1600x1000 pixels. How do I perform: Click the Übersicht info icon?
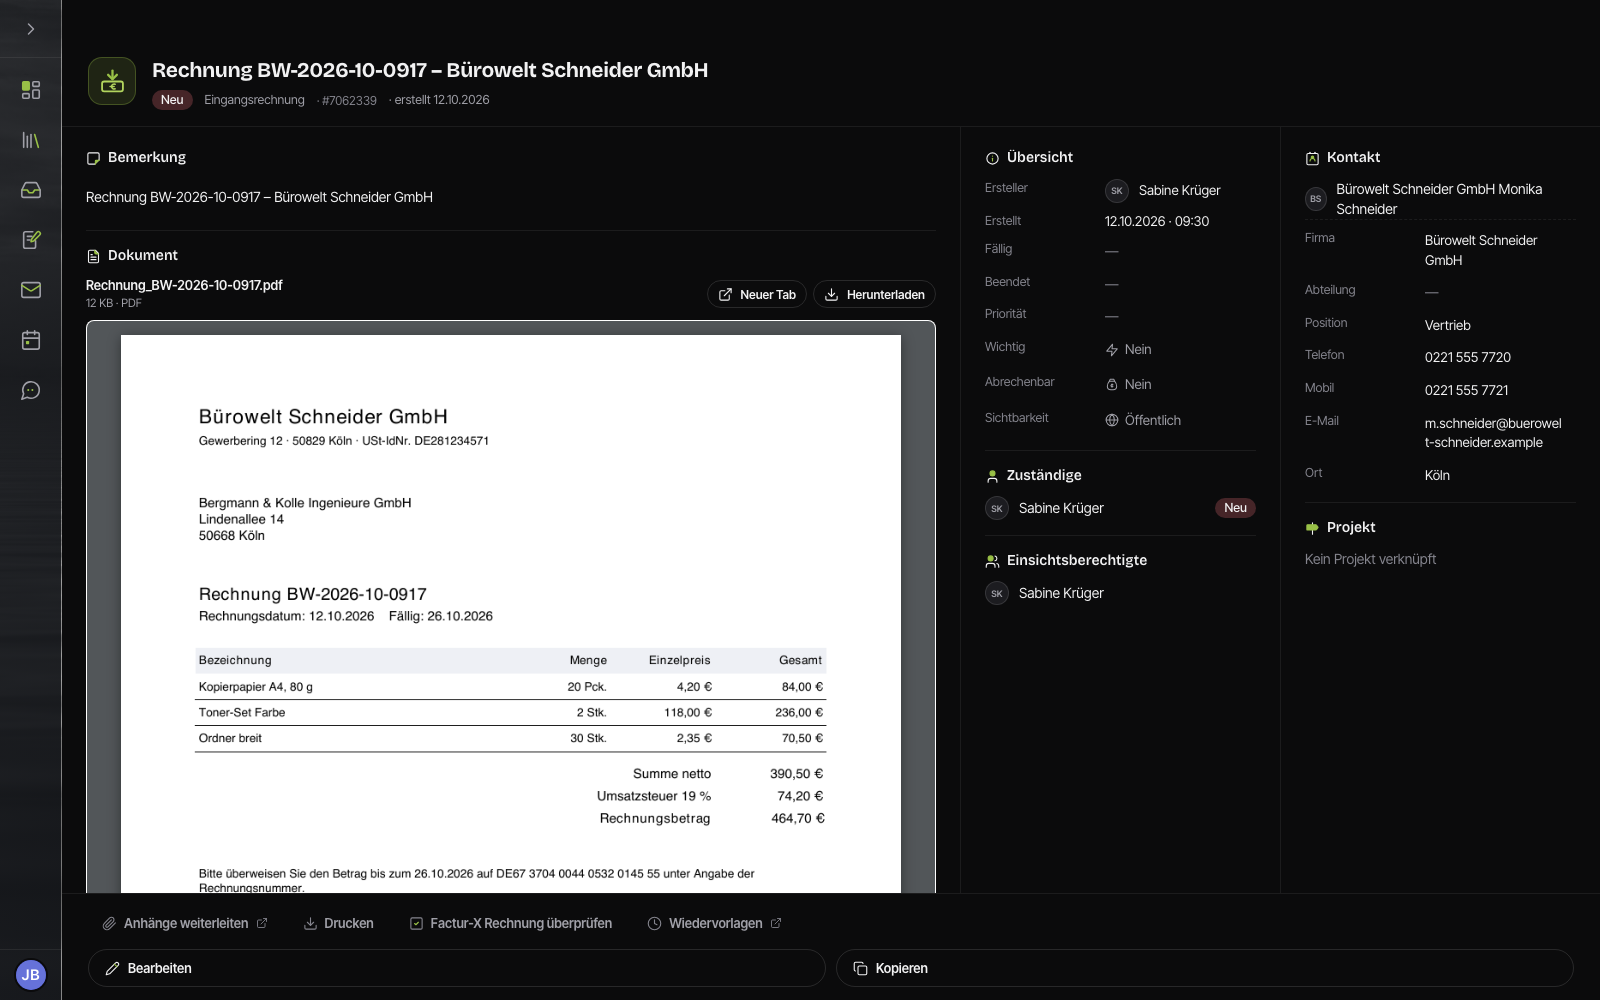[x=992, y=158]
